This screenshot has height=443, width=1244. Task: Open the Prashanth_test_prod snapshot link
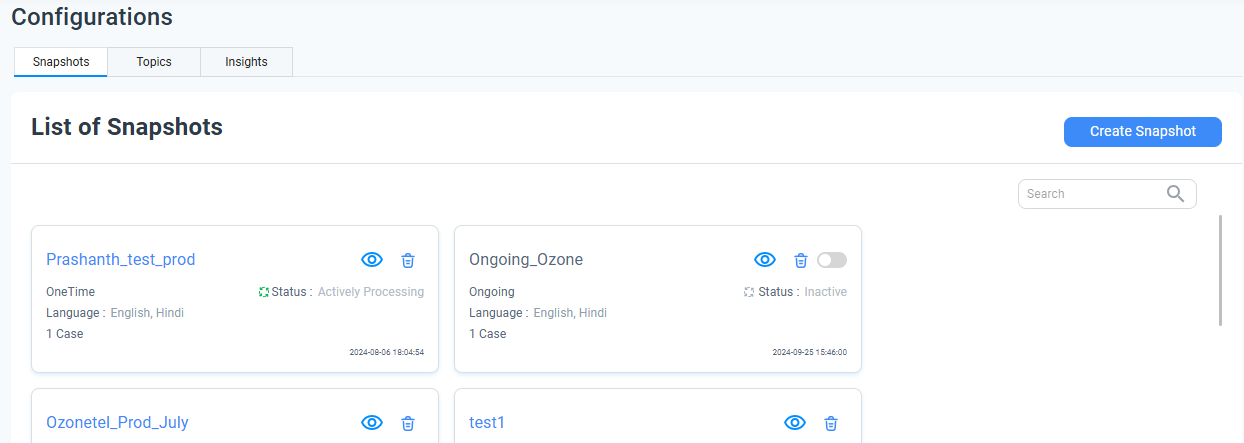[121, 260]
